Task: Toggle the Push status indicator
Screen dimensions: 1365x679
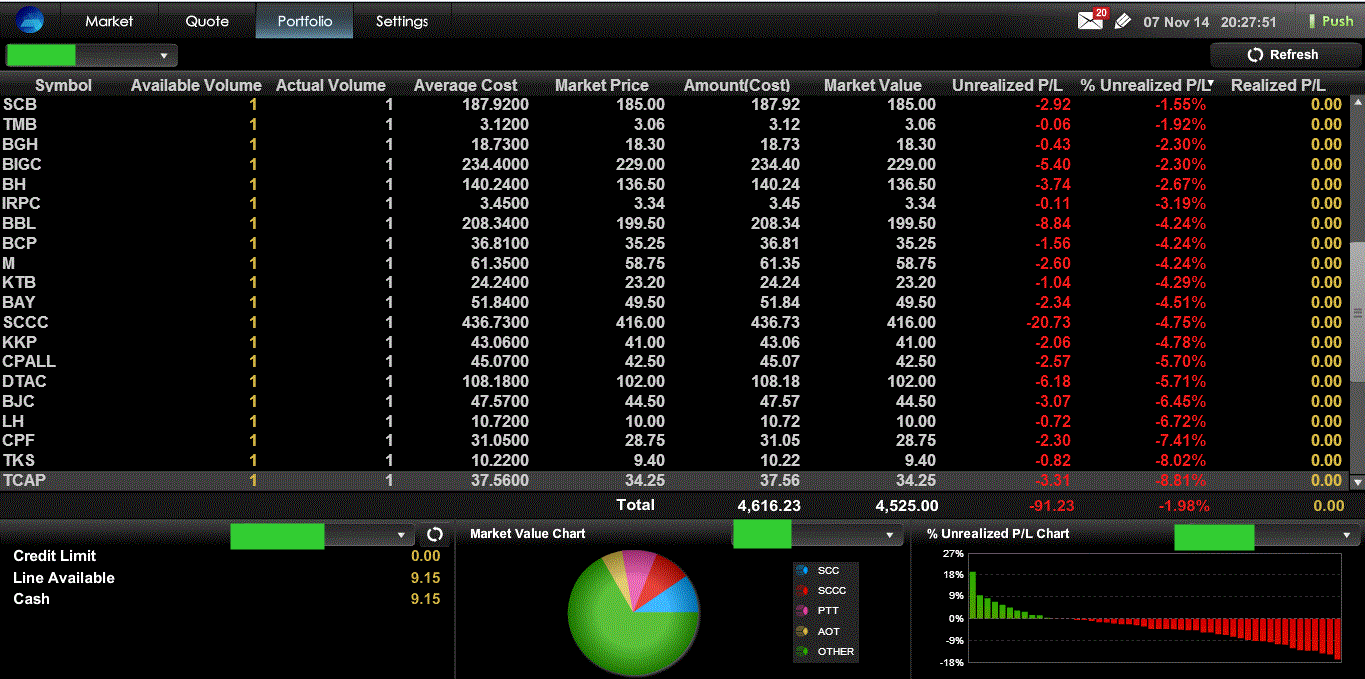Action: (1330, 21)
